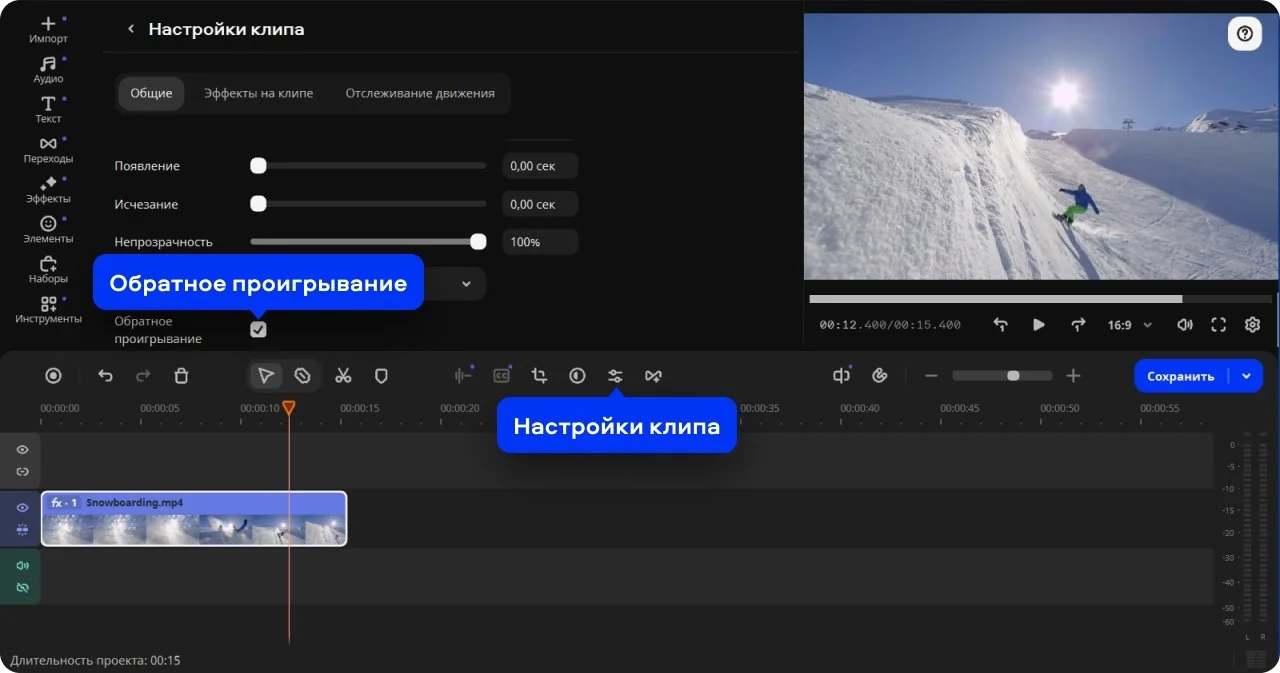Click the preview playback progress bar

tap(1040, 299)
